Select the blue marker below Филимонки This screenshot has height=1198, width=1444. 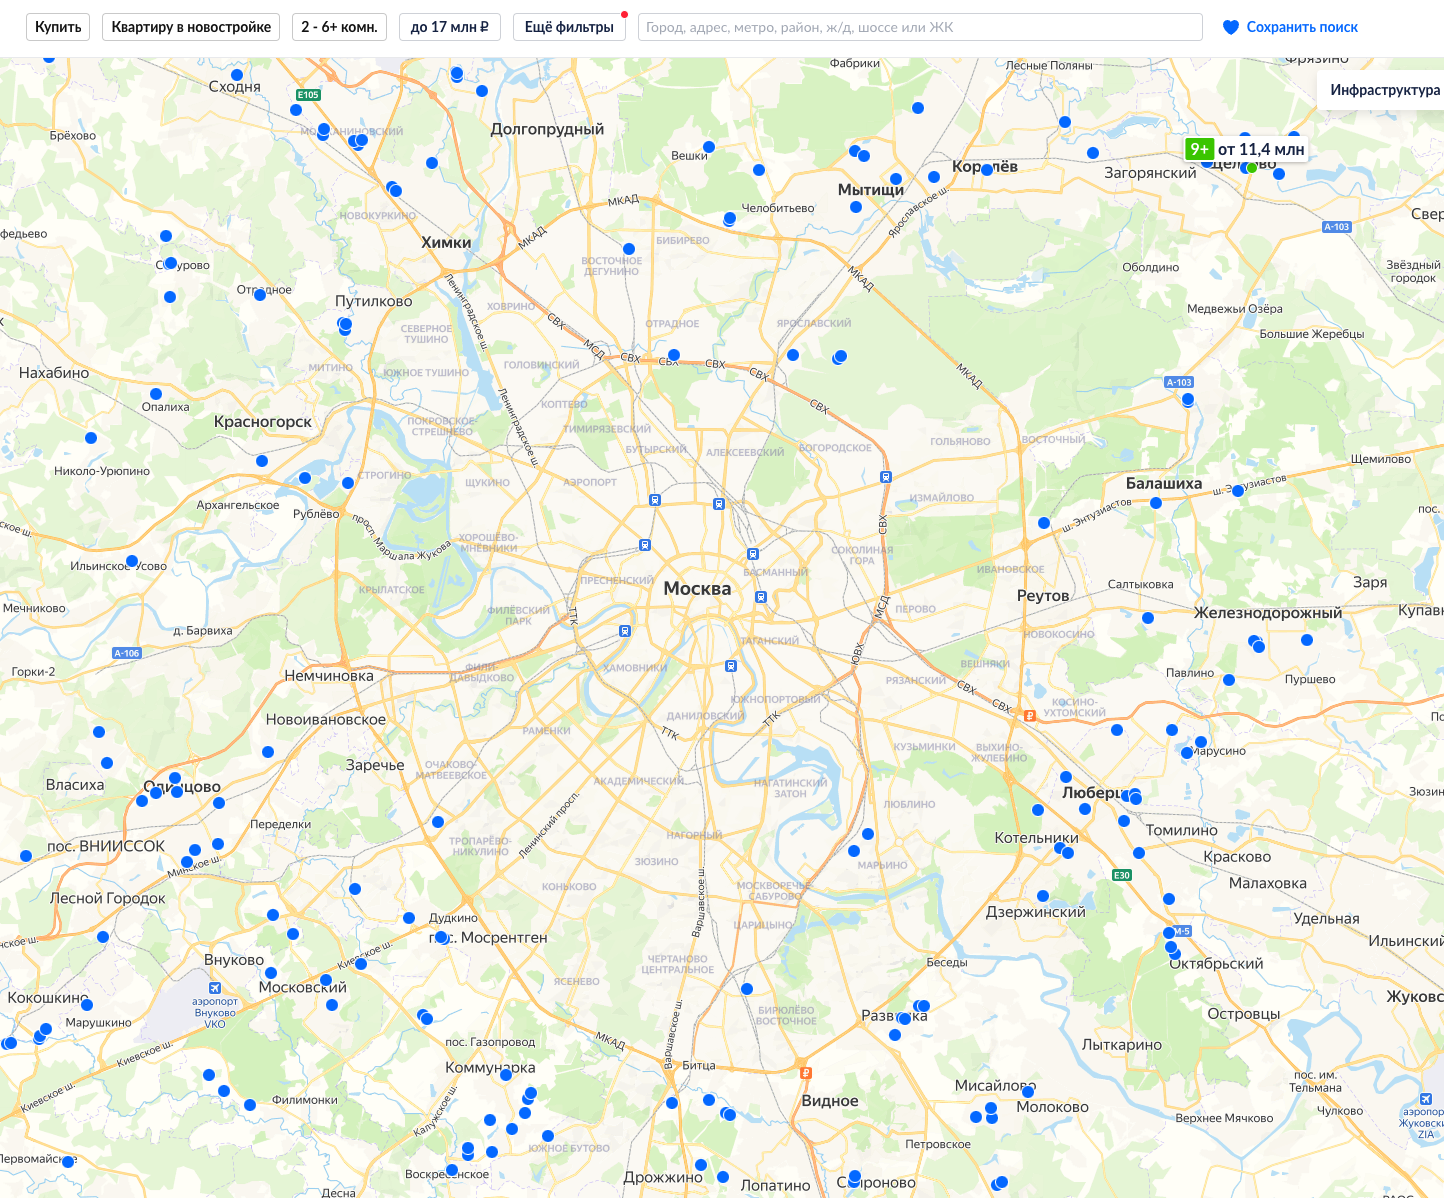point(250,1105)
